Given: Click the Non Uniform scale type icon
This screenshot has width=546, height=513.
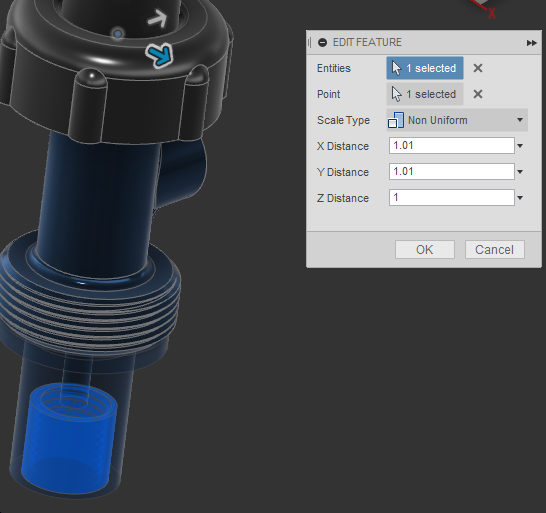Looking at the screenshot, I should pos(396,120).
